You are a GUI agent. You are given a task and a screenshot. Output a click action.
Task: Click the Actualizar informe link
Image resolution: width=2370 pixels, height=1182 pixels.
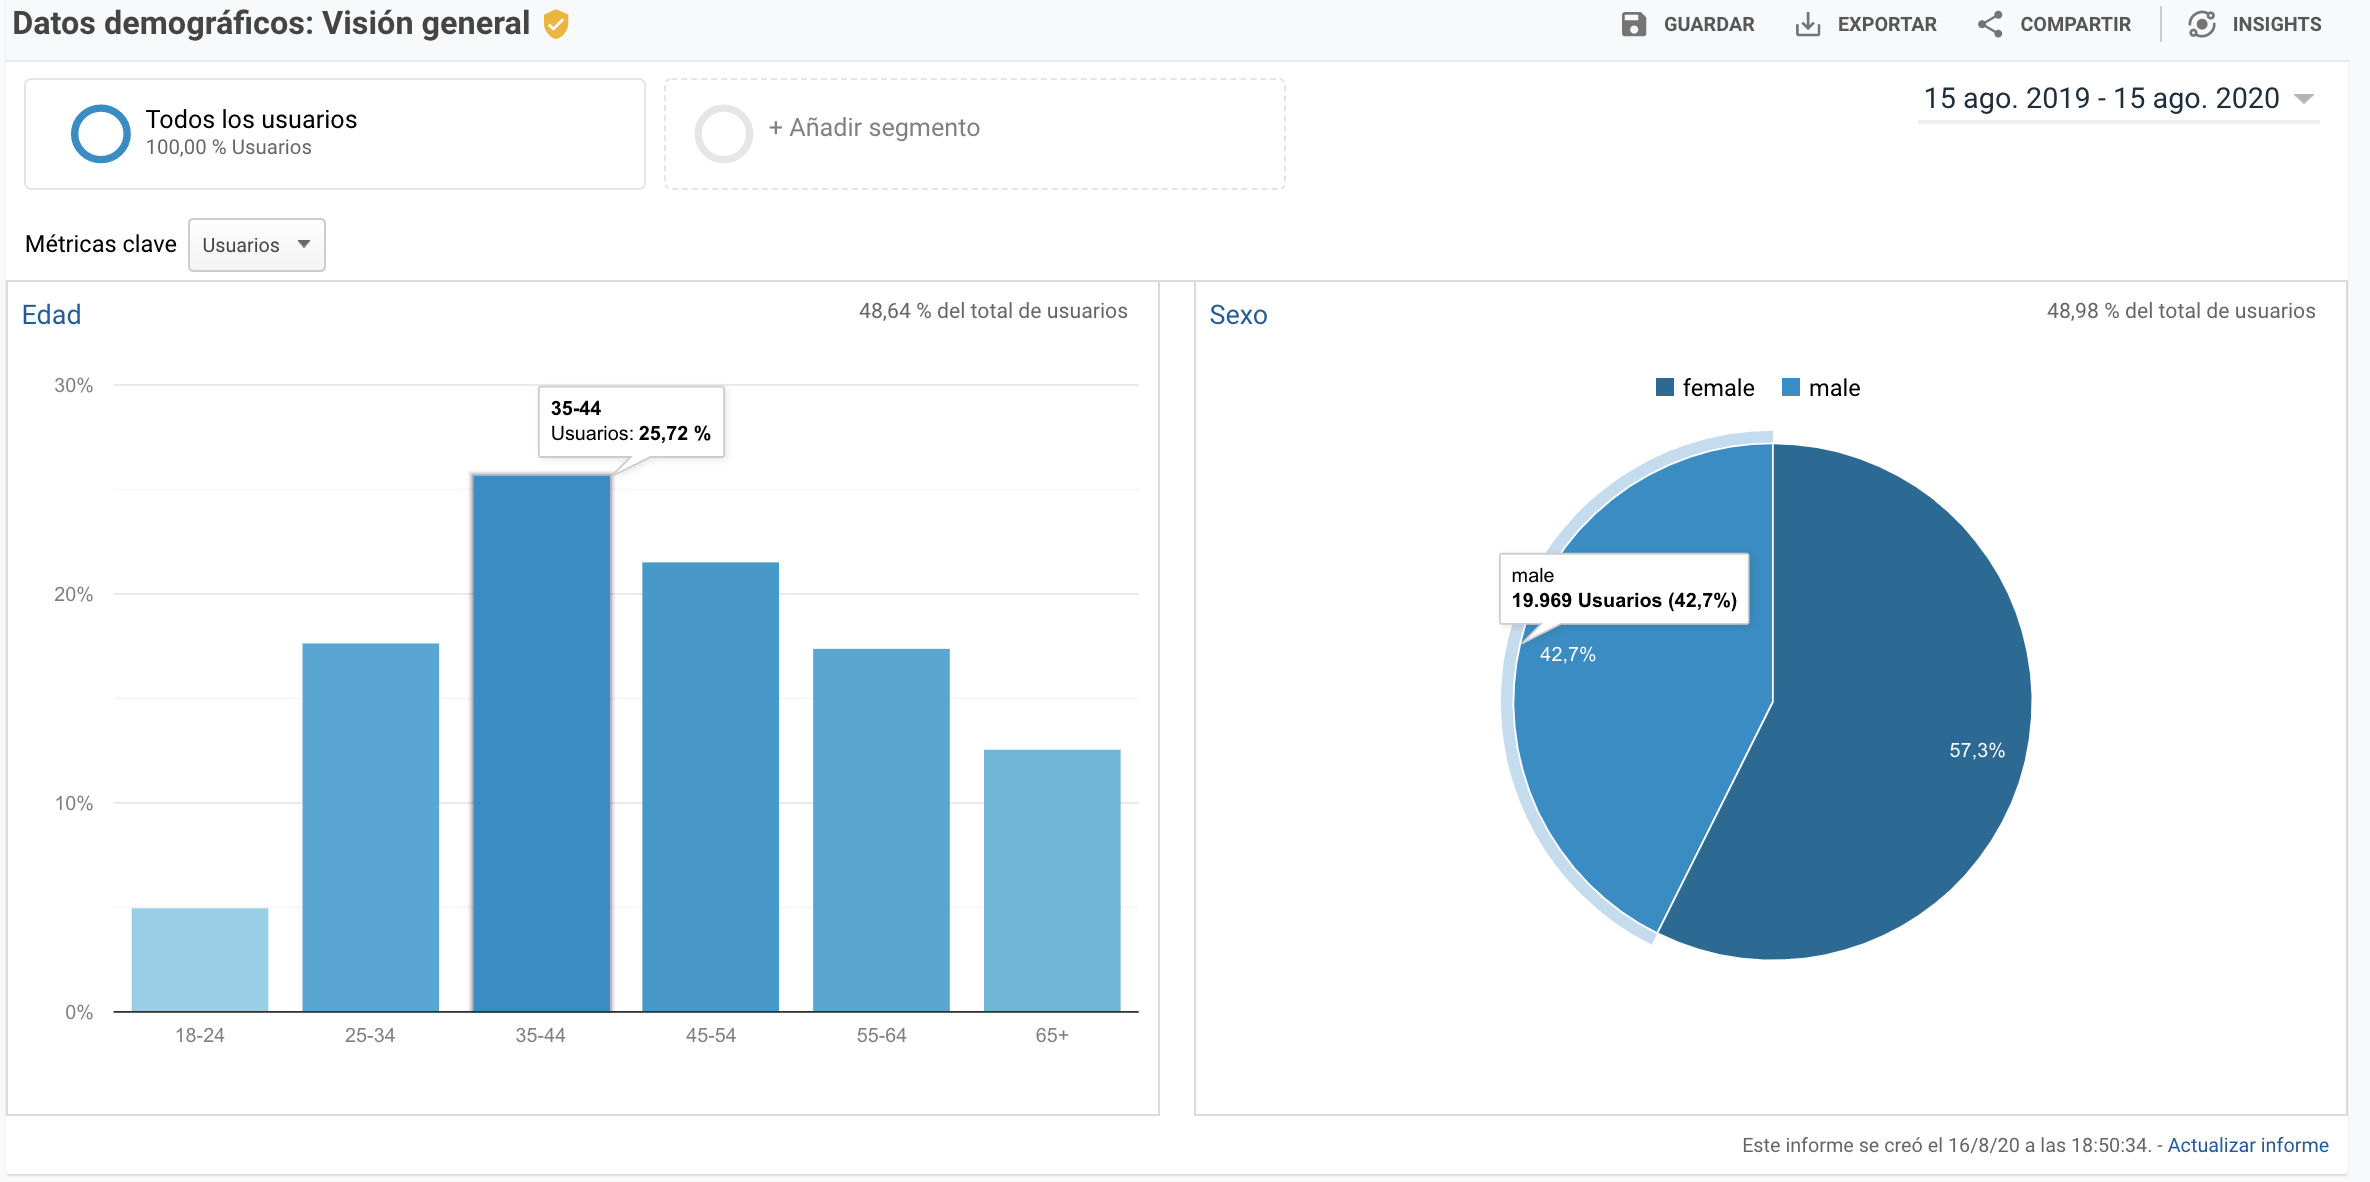[2247, 1145]
